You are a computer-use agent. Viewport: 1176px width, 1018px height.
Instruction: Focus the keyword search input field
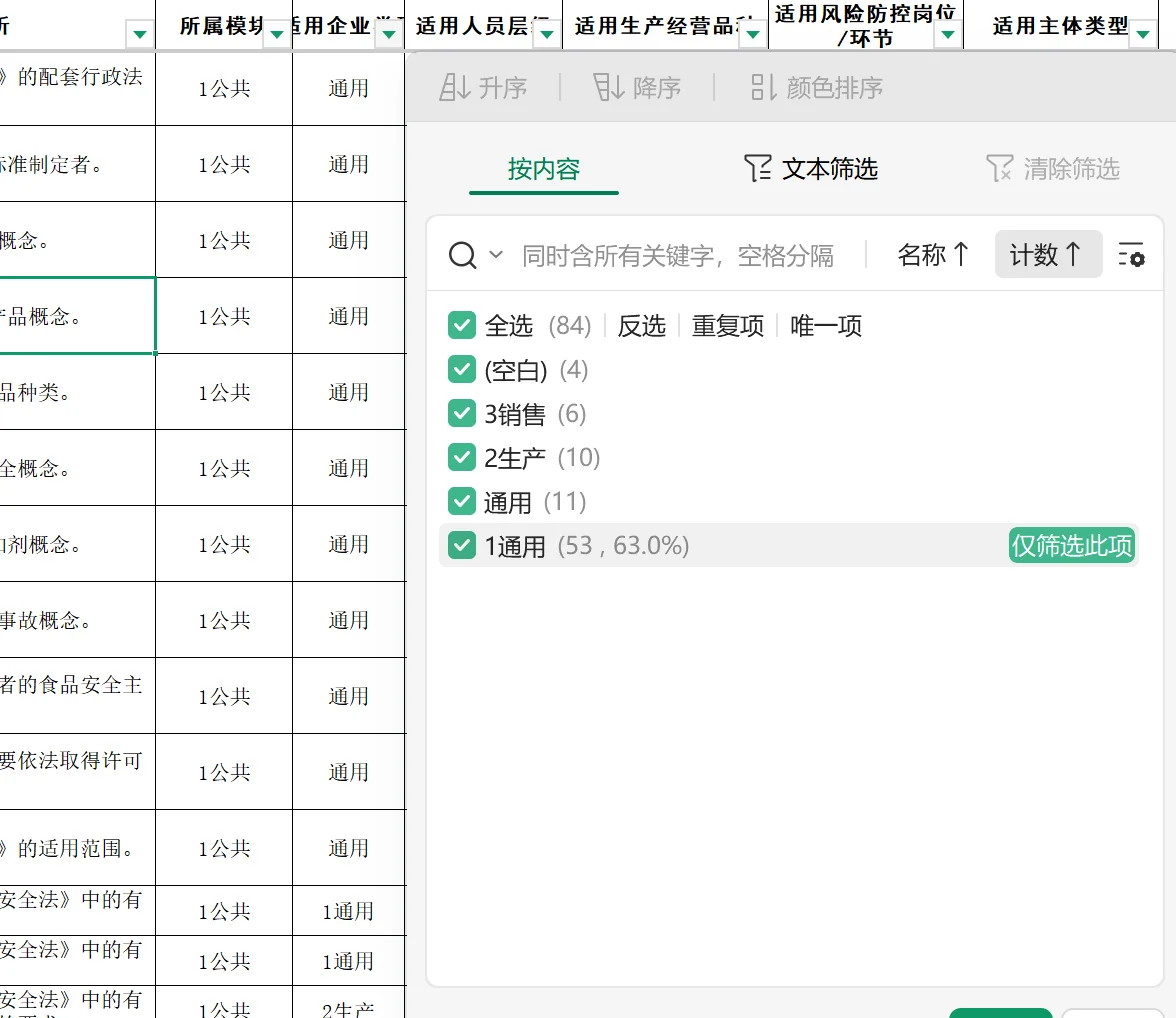(x=678, y=255)
